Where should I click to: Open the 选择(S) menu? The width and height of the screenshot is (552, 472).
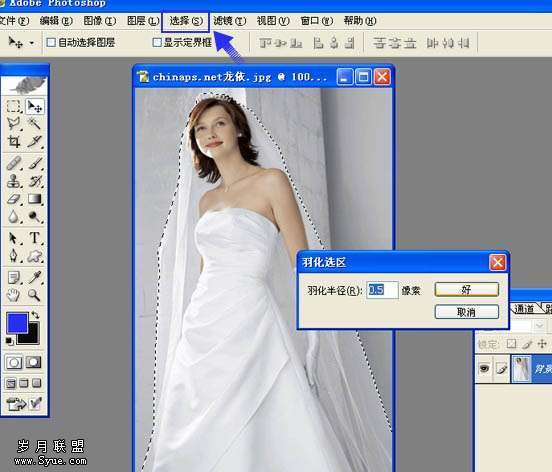click(x=186, y=21)
